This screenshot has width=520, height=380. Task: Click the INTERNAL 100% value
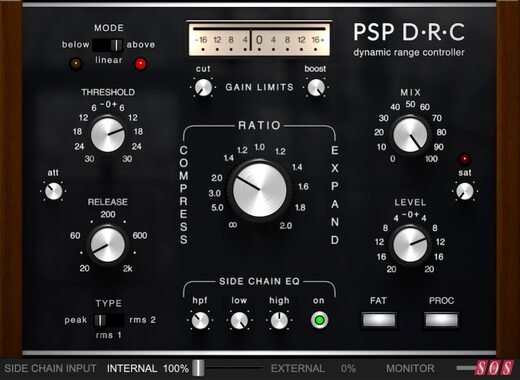pyautogui.click(x=147, y=368)
